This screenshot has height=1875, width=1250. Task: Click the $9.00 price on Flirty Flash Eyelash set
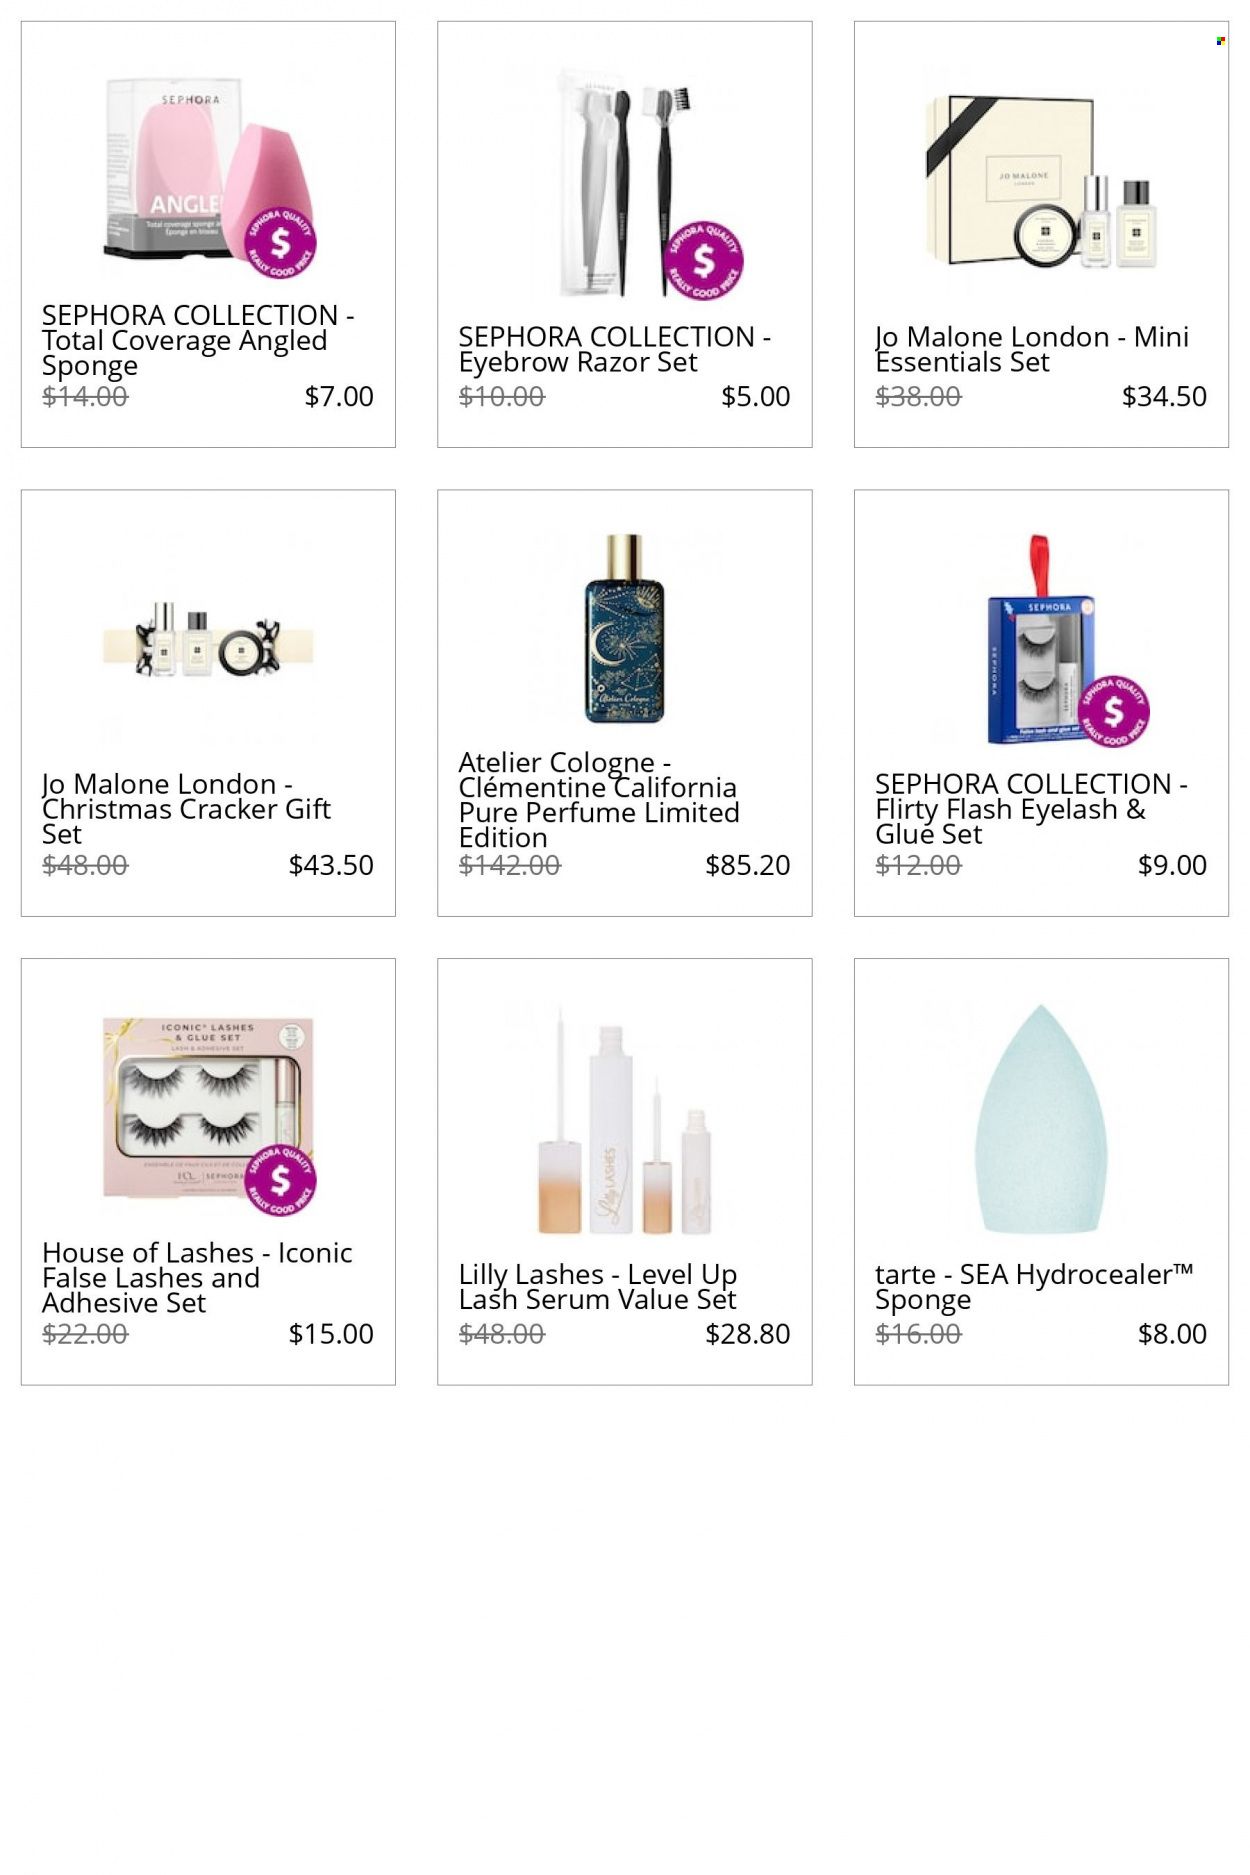click(1172, 865)
